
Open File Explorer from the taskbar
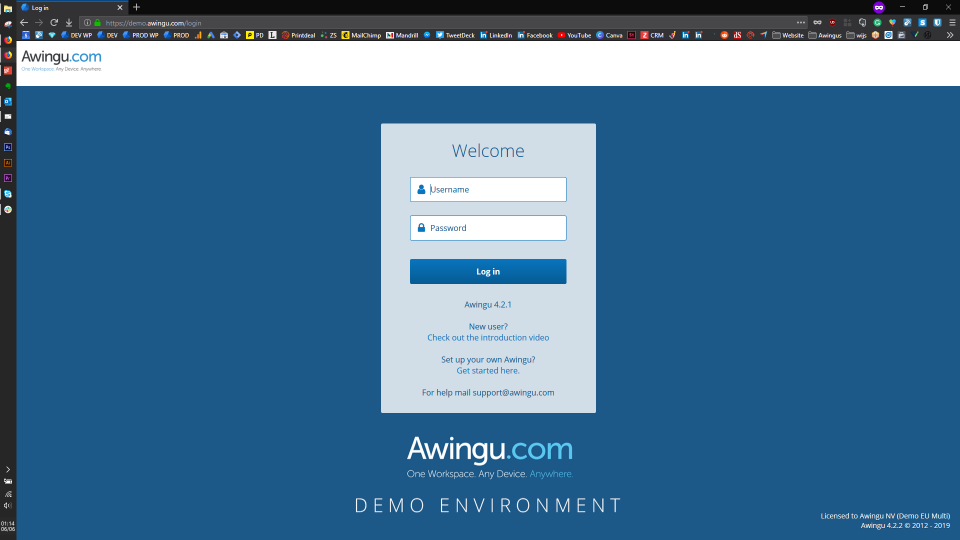(8, 9)
